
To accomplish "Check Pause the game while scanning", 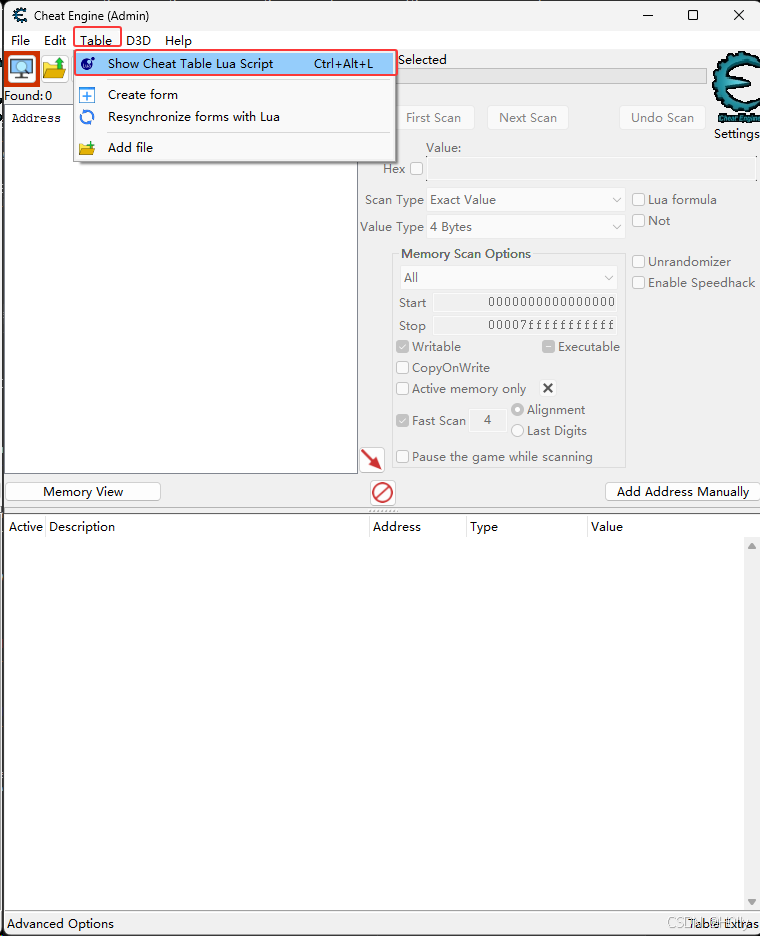I will (402, 457).
